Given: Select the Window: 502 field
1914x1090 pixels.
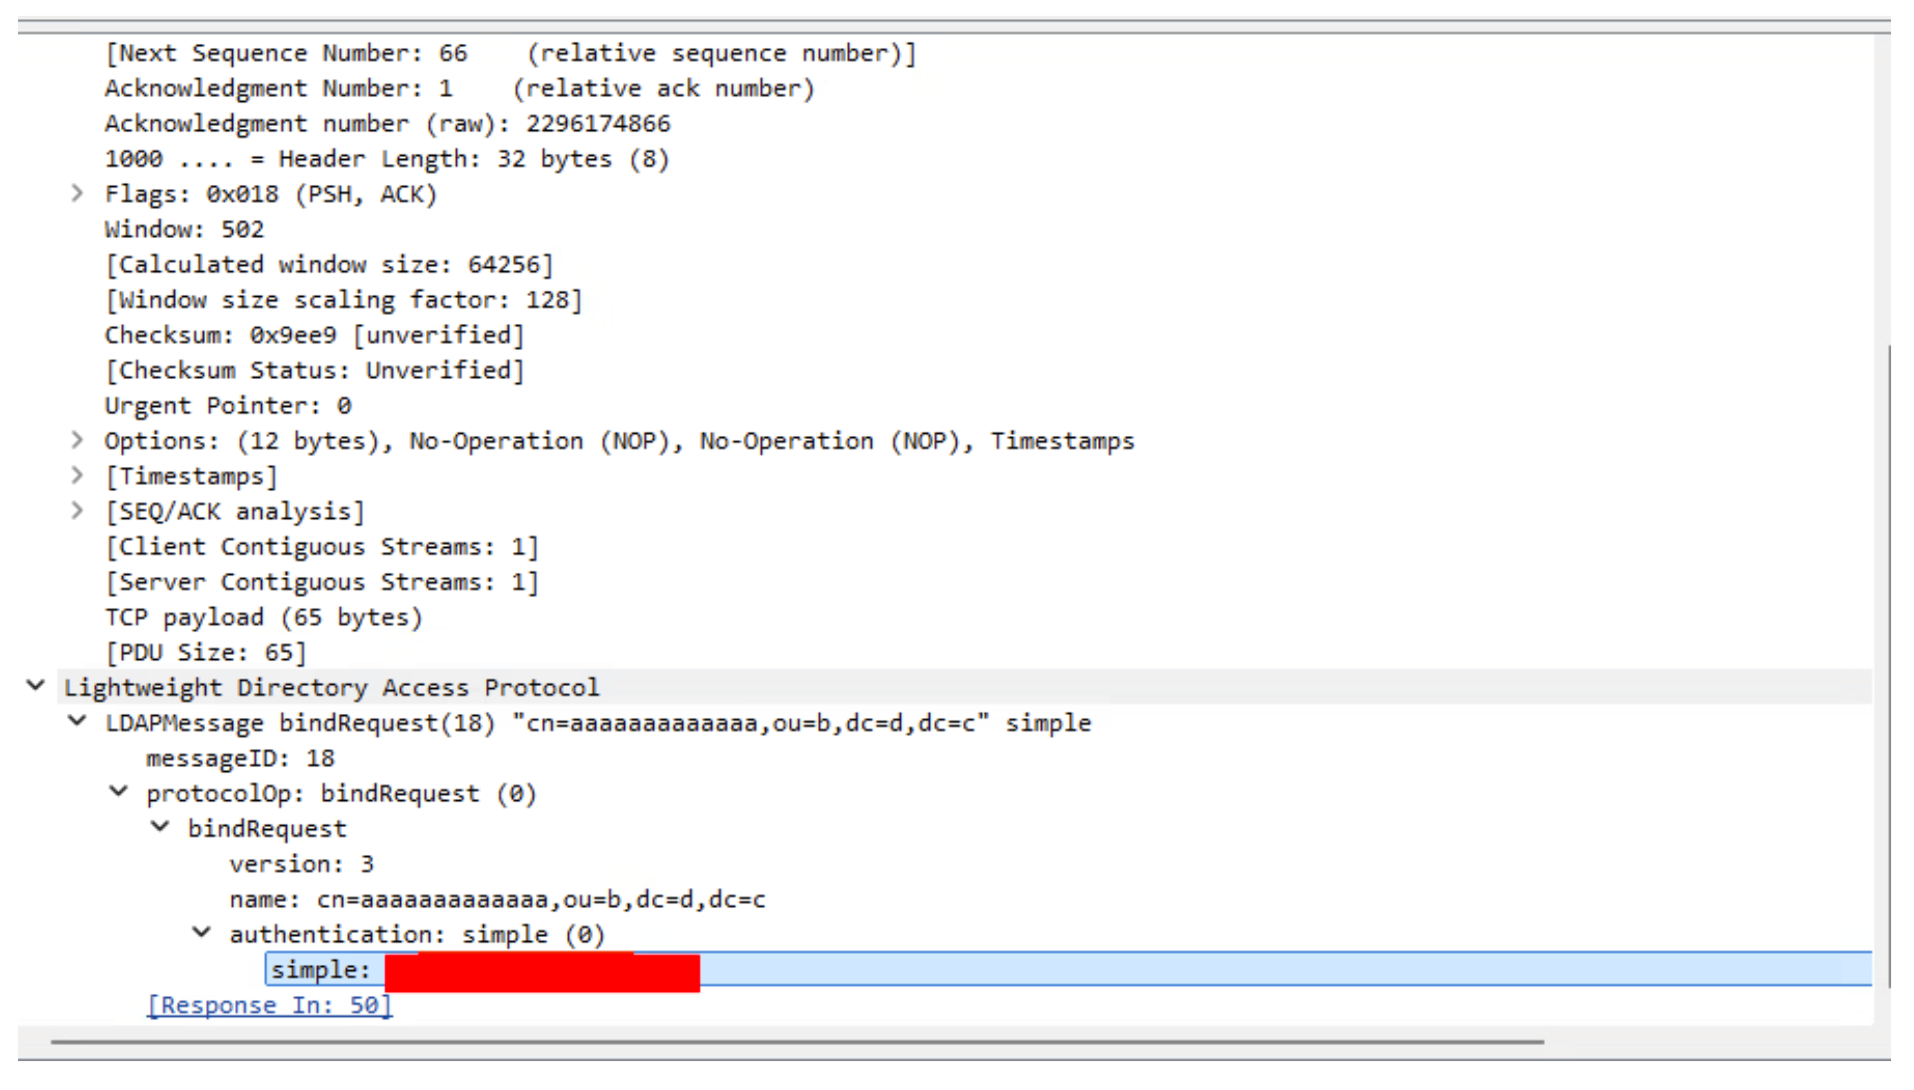Looking at the screenshot, I should pyautogui.click(x=184, y=229).
